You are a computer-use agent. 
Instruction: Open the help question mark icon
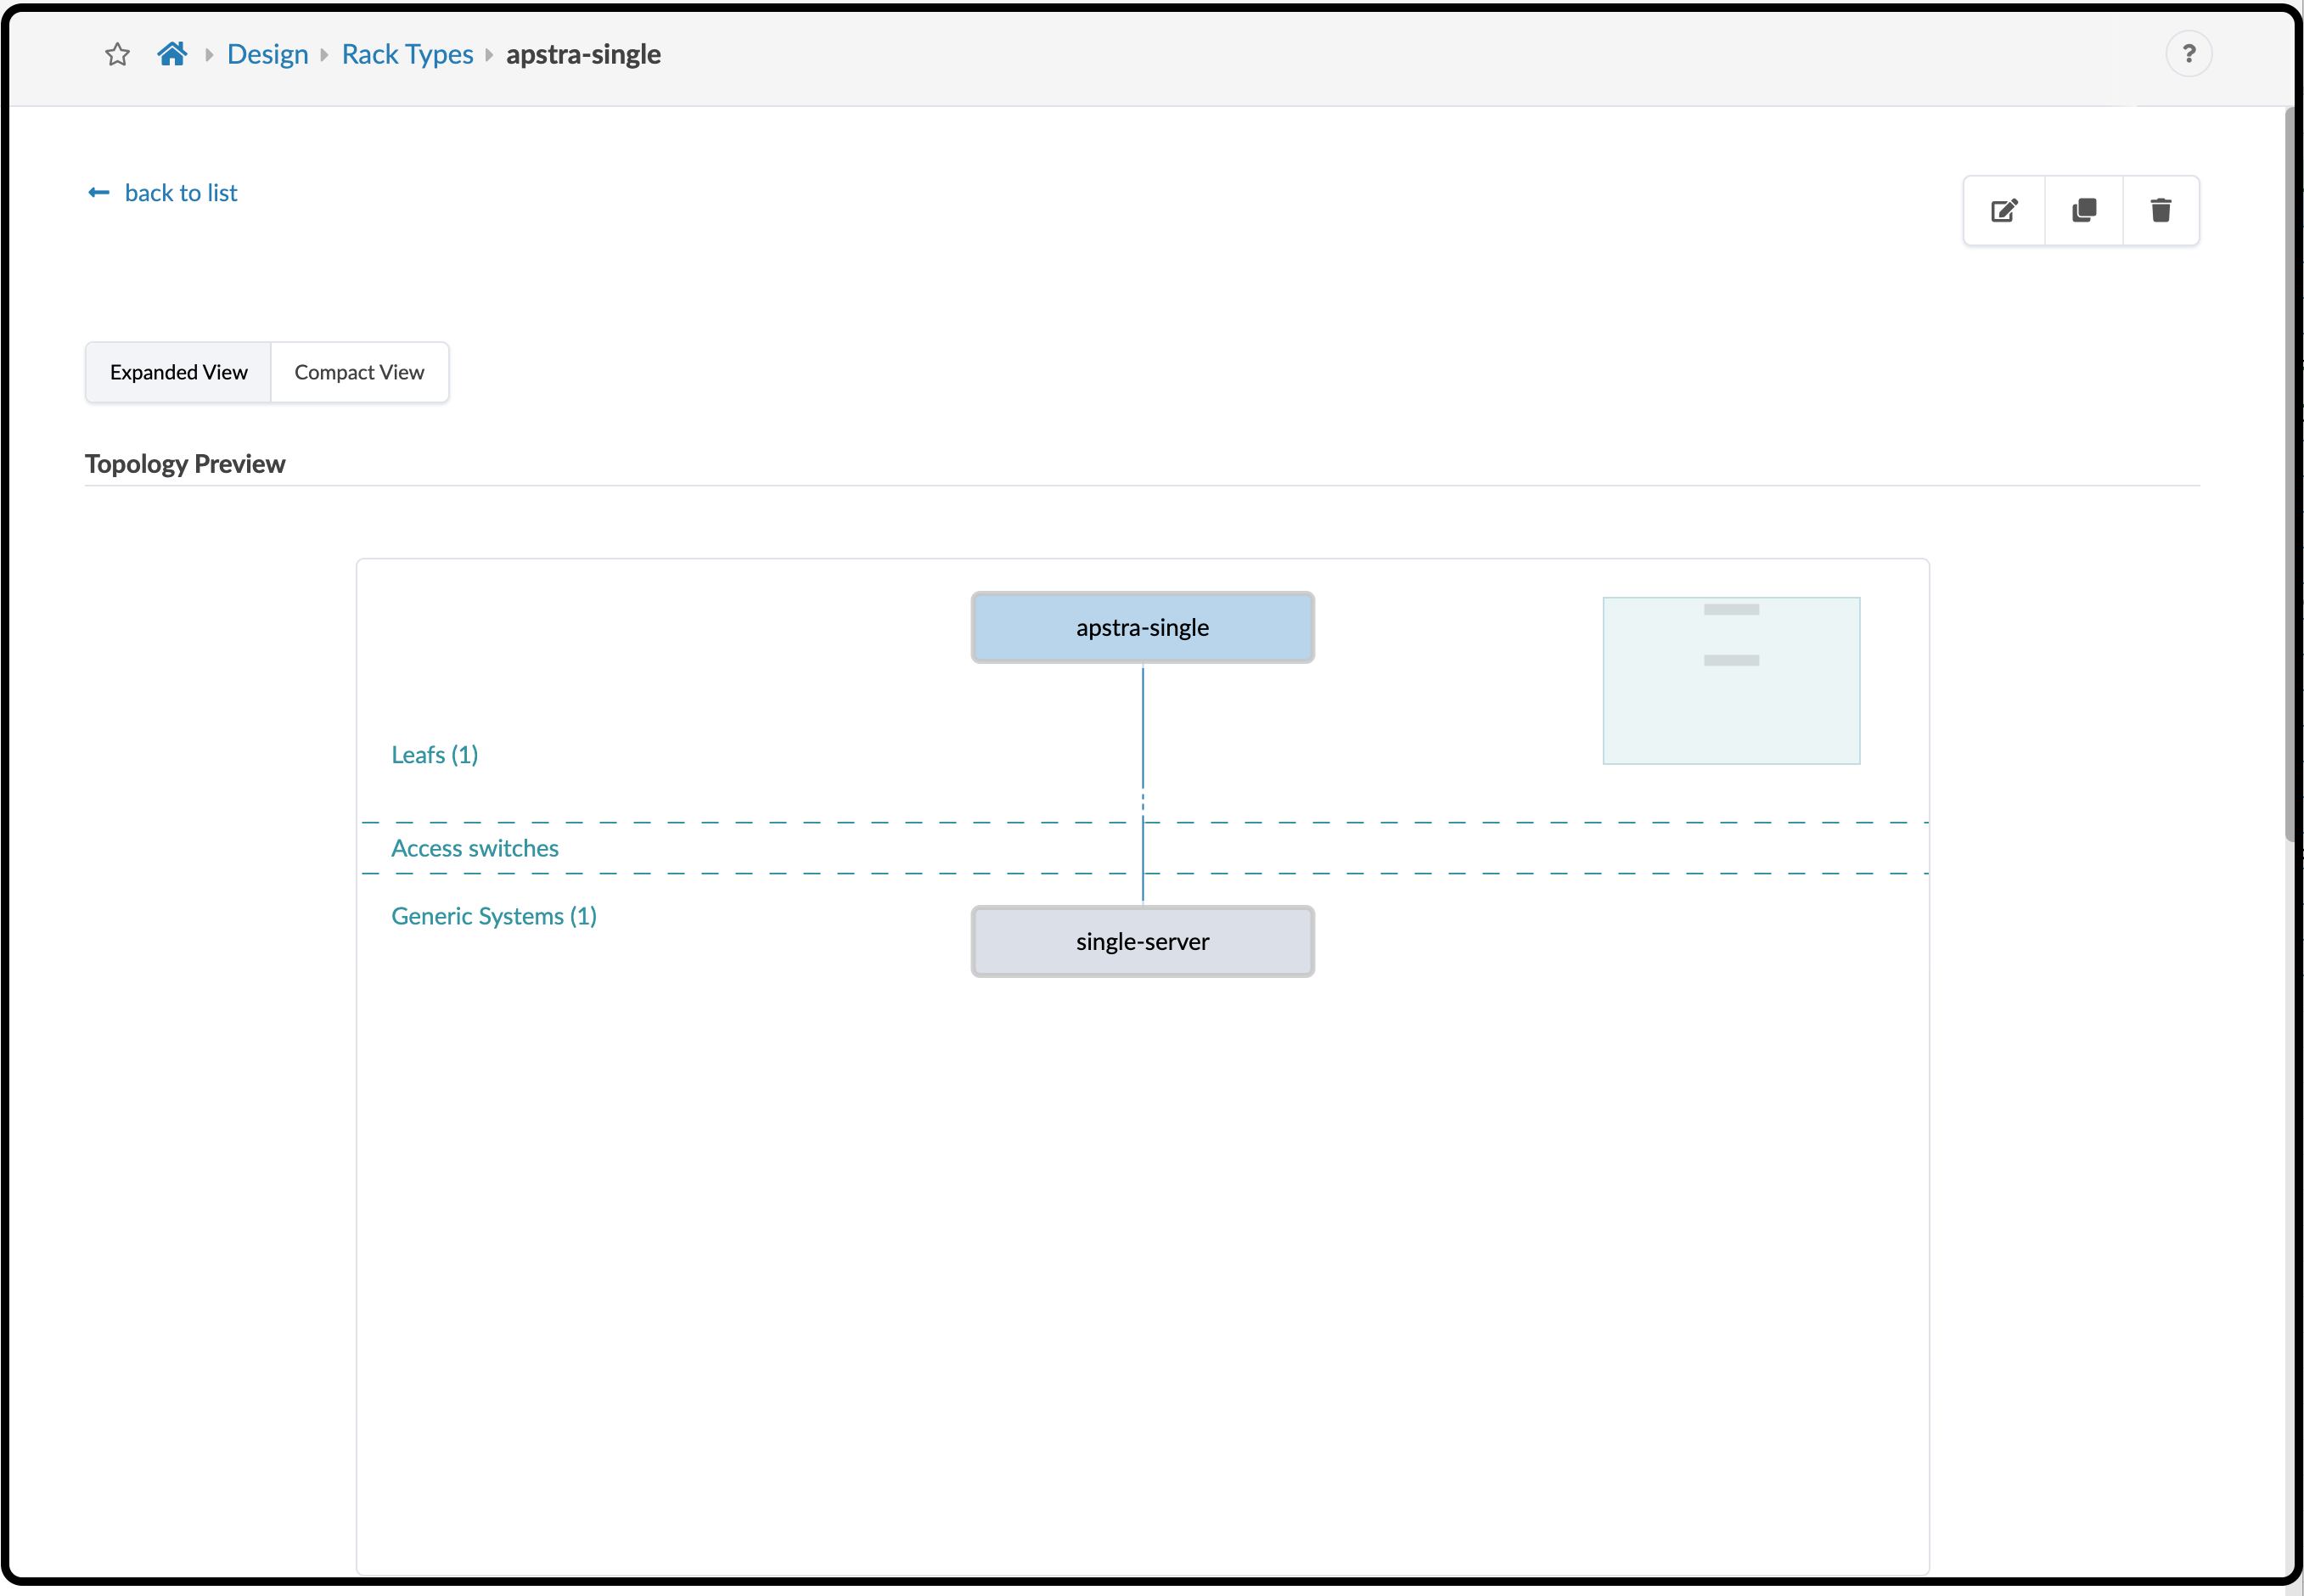[x=2188, y=54]
